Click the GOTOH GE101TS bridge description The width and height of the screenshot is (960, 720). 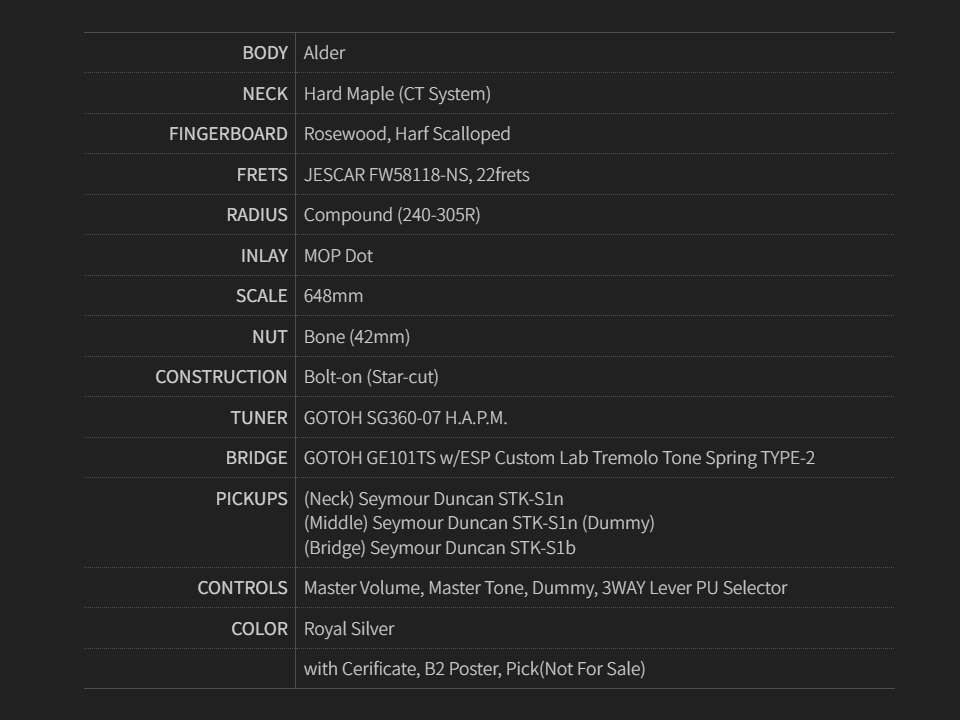pos(559,458)
